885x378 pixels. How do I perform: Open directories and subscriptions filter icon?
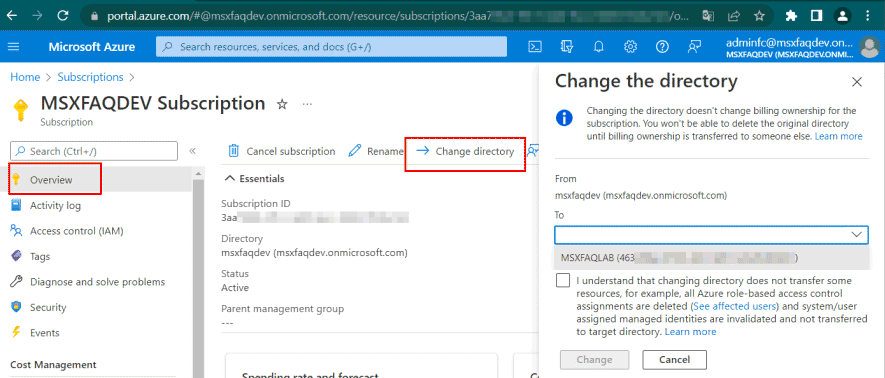[566, 47]
